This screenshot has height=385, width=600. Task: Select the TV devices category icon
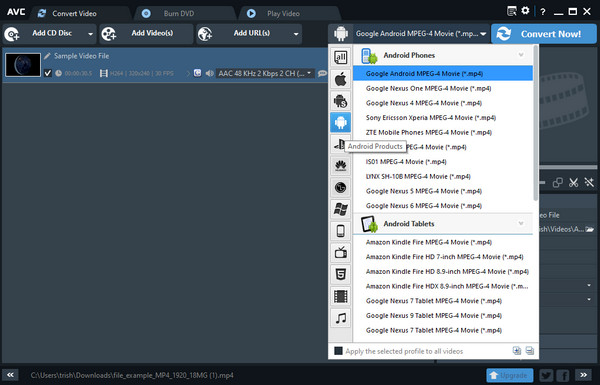pos(340,253)
